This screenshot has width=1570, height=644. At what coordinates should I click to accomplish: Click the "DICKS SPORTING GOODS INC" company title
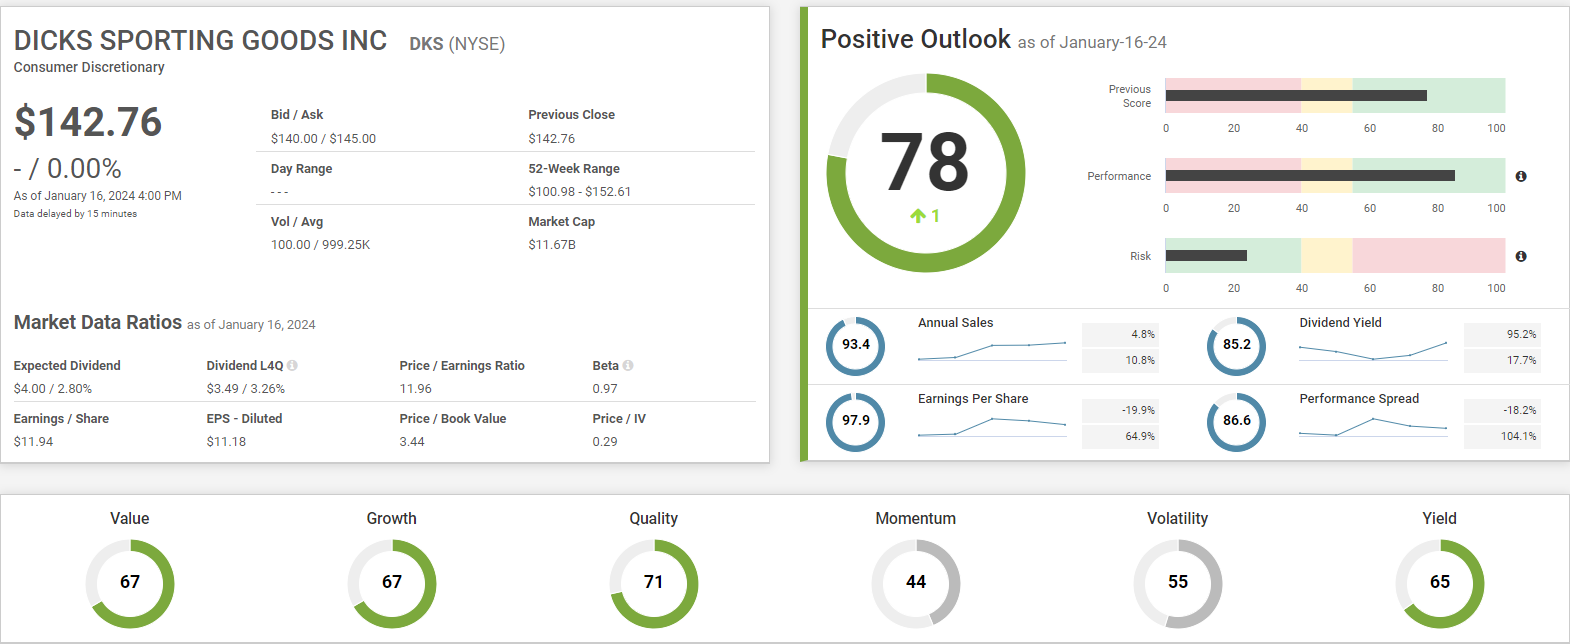tap(200, 40)
